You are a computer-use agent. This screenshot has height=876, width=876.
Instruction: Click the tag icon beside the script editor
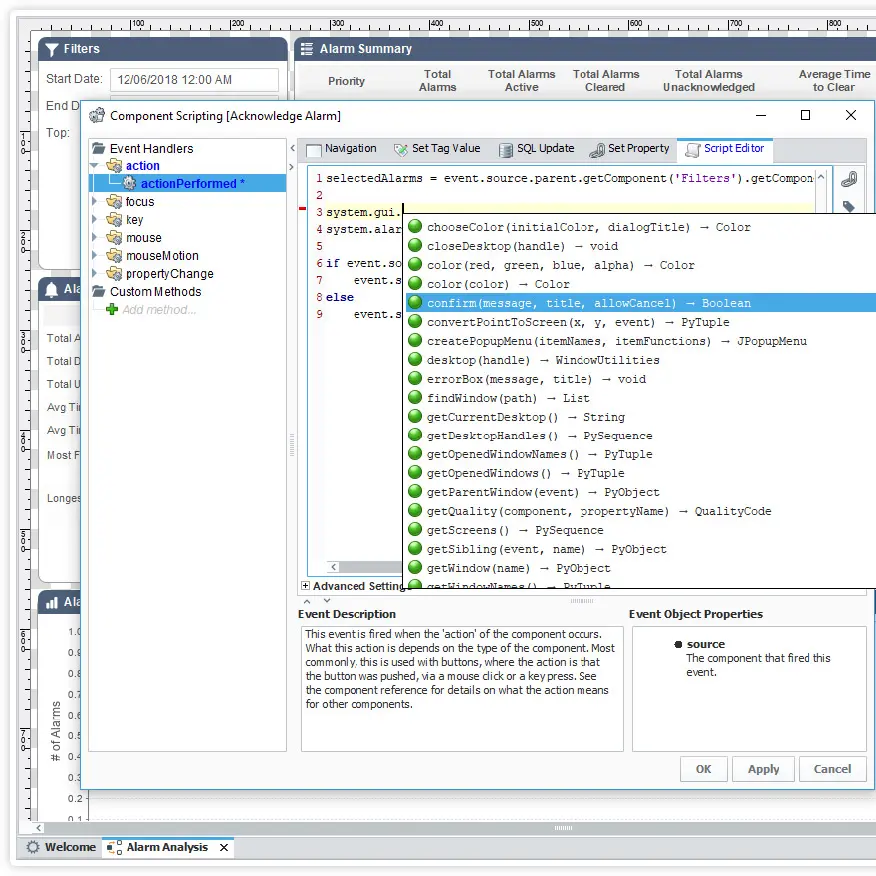848,207
